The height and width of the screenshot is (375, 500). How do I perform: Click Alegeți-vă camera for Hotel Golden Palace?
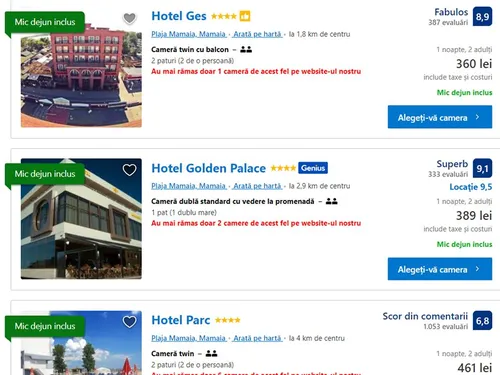click(440, 269)
